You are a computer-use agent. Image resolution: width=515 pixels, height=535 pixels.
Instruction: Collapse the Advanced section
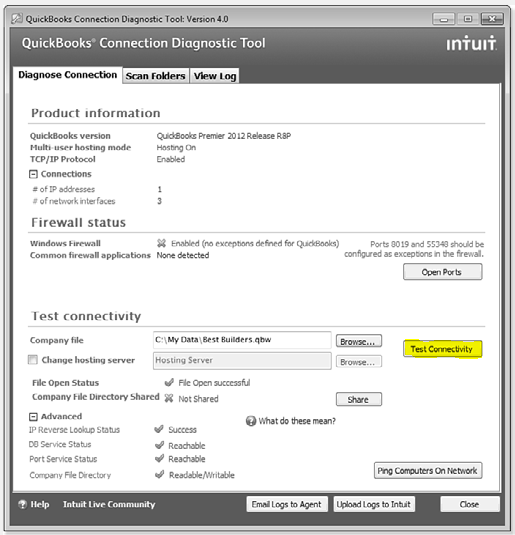point(33,417)
